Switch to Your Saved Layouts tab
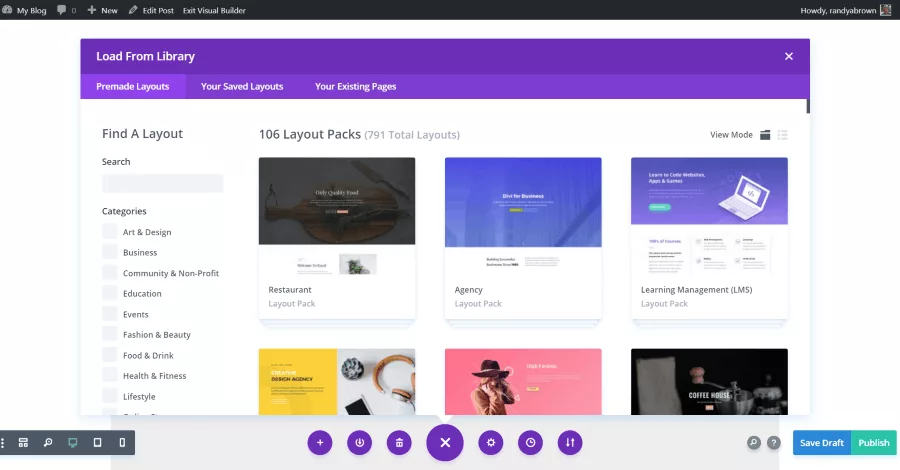This screenshot has width=900, height=470. (242, 87)
